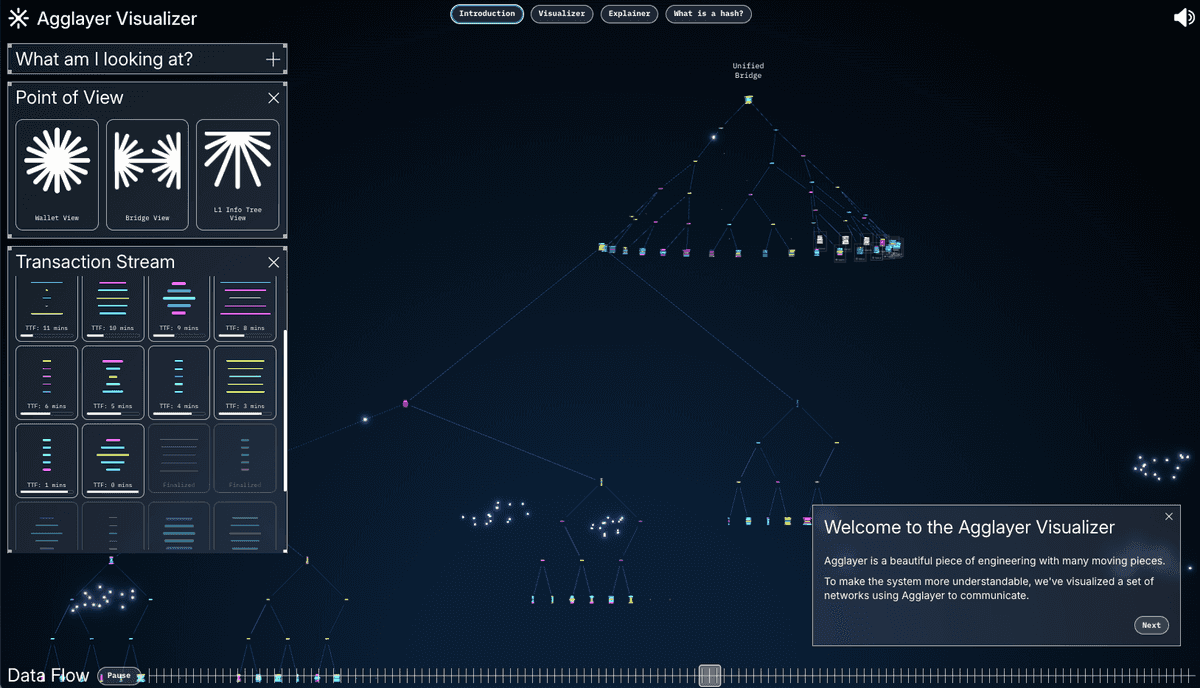Expand the What am I looking at panel
Image resolution: width=1200 pixels, height=688 pixels.
[x=273, y=59]
